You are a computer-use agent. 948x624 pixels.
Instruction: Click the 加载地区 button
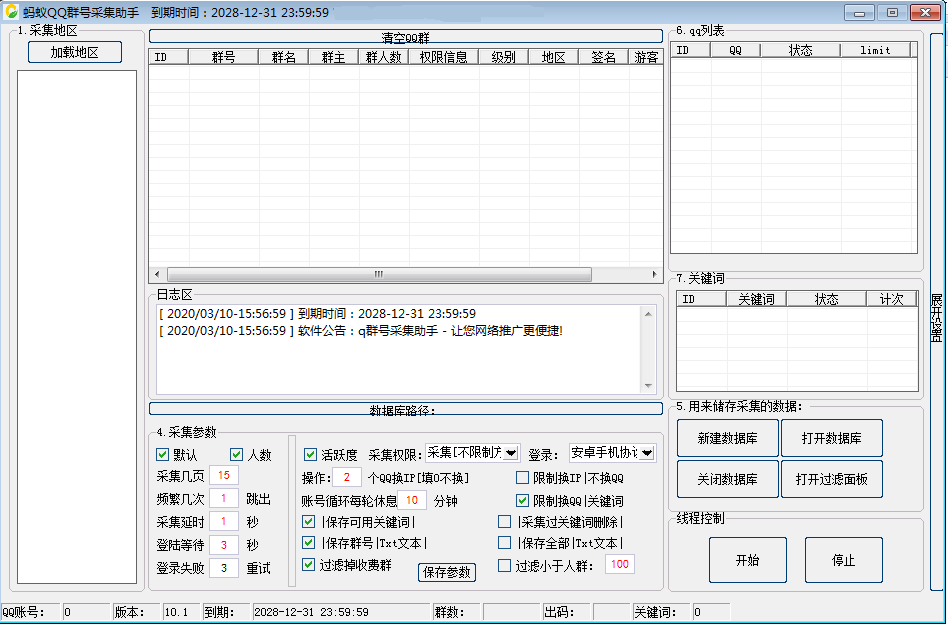pos(74,52)
